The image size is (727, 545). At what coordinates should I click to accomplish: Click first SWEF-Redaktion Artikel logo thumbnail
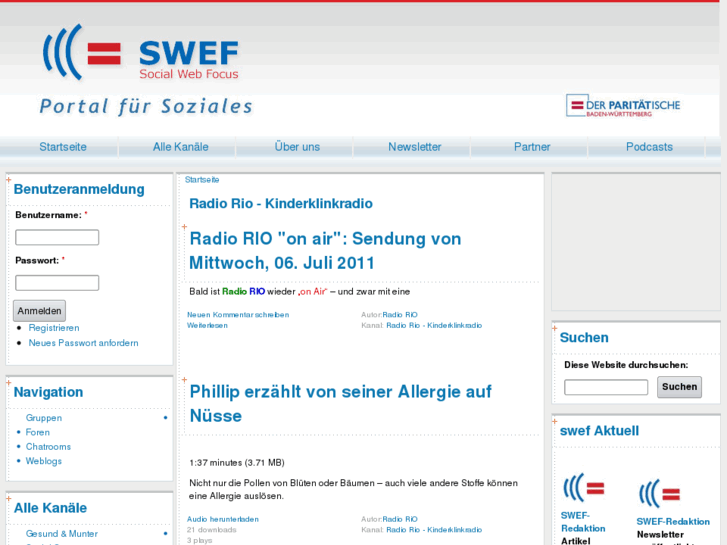click(x=584, y=488)
